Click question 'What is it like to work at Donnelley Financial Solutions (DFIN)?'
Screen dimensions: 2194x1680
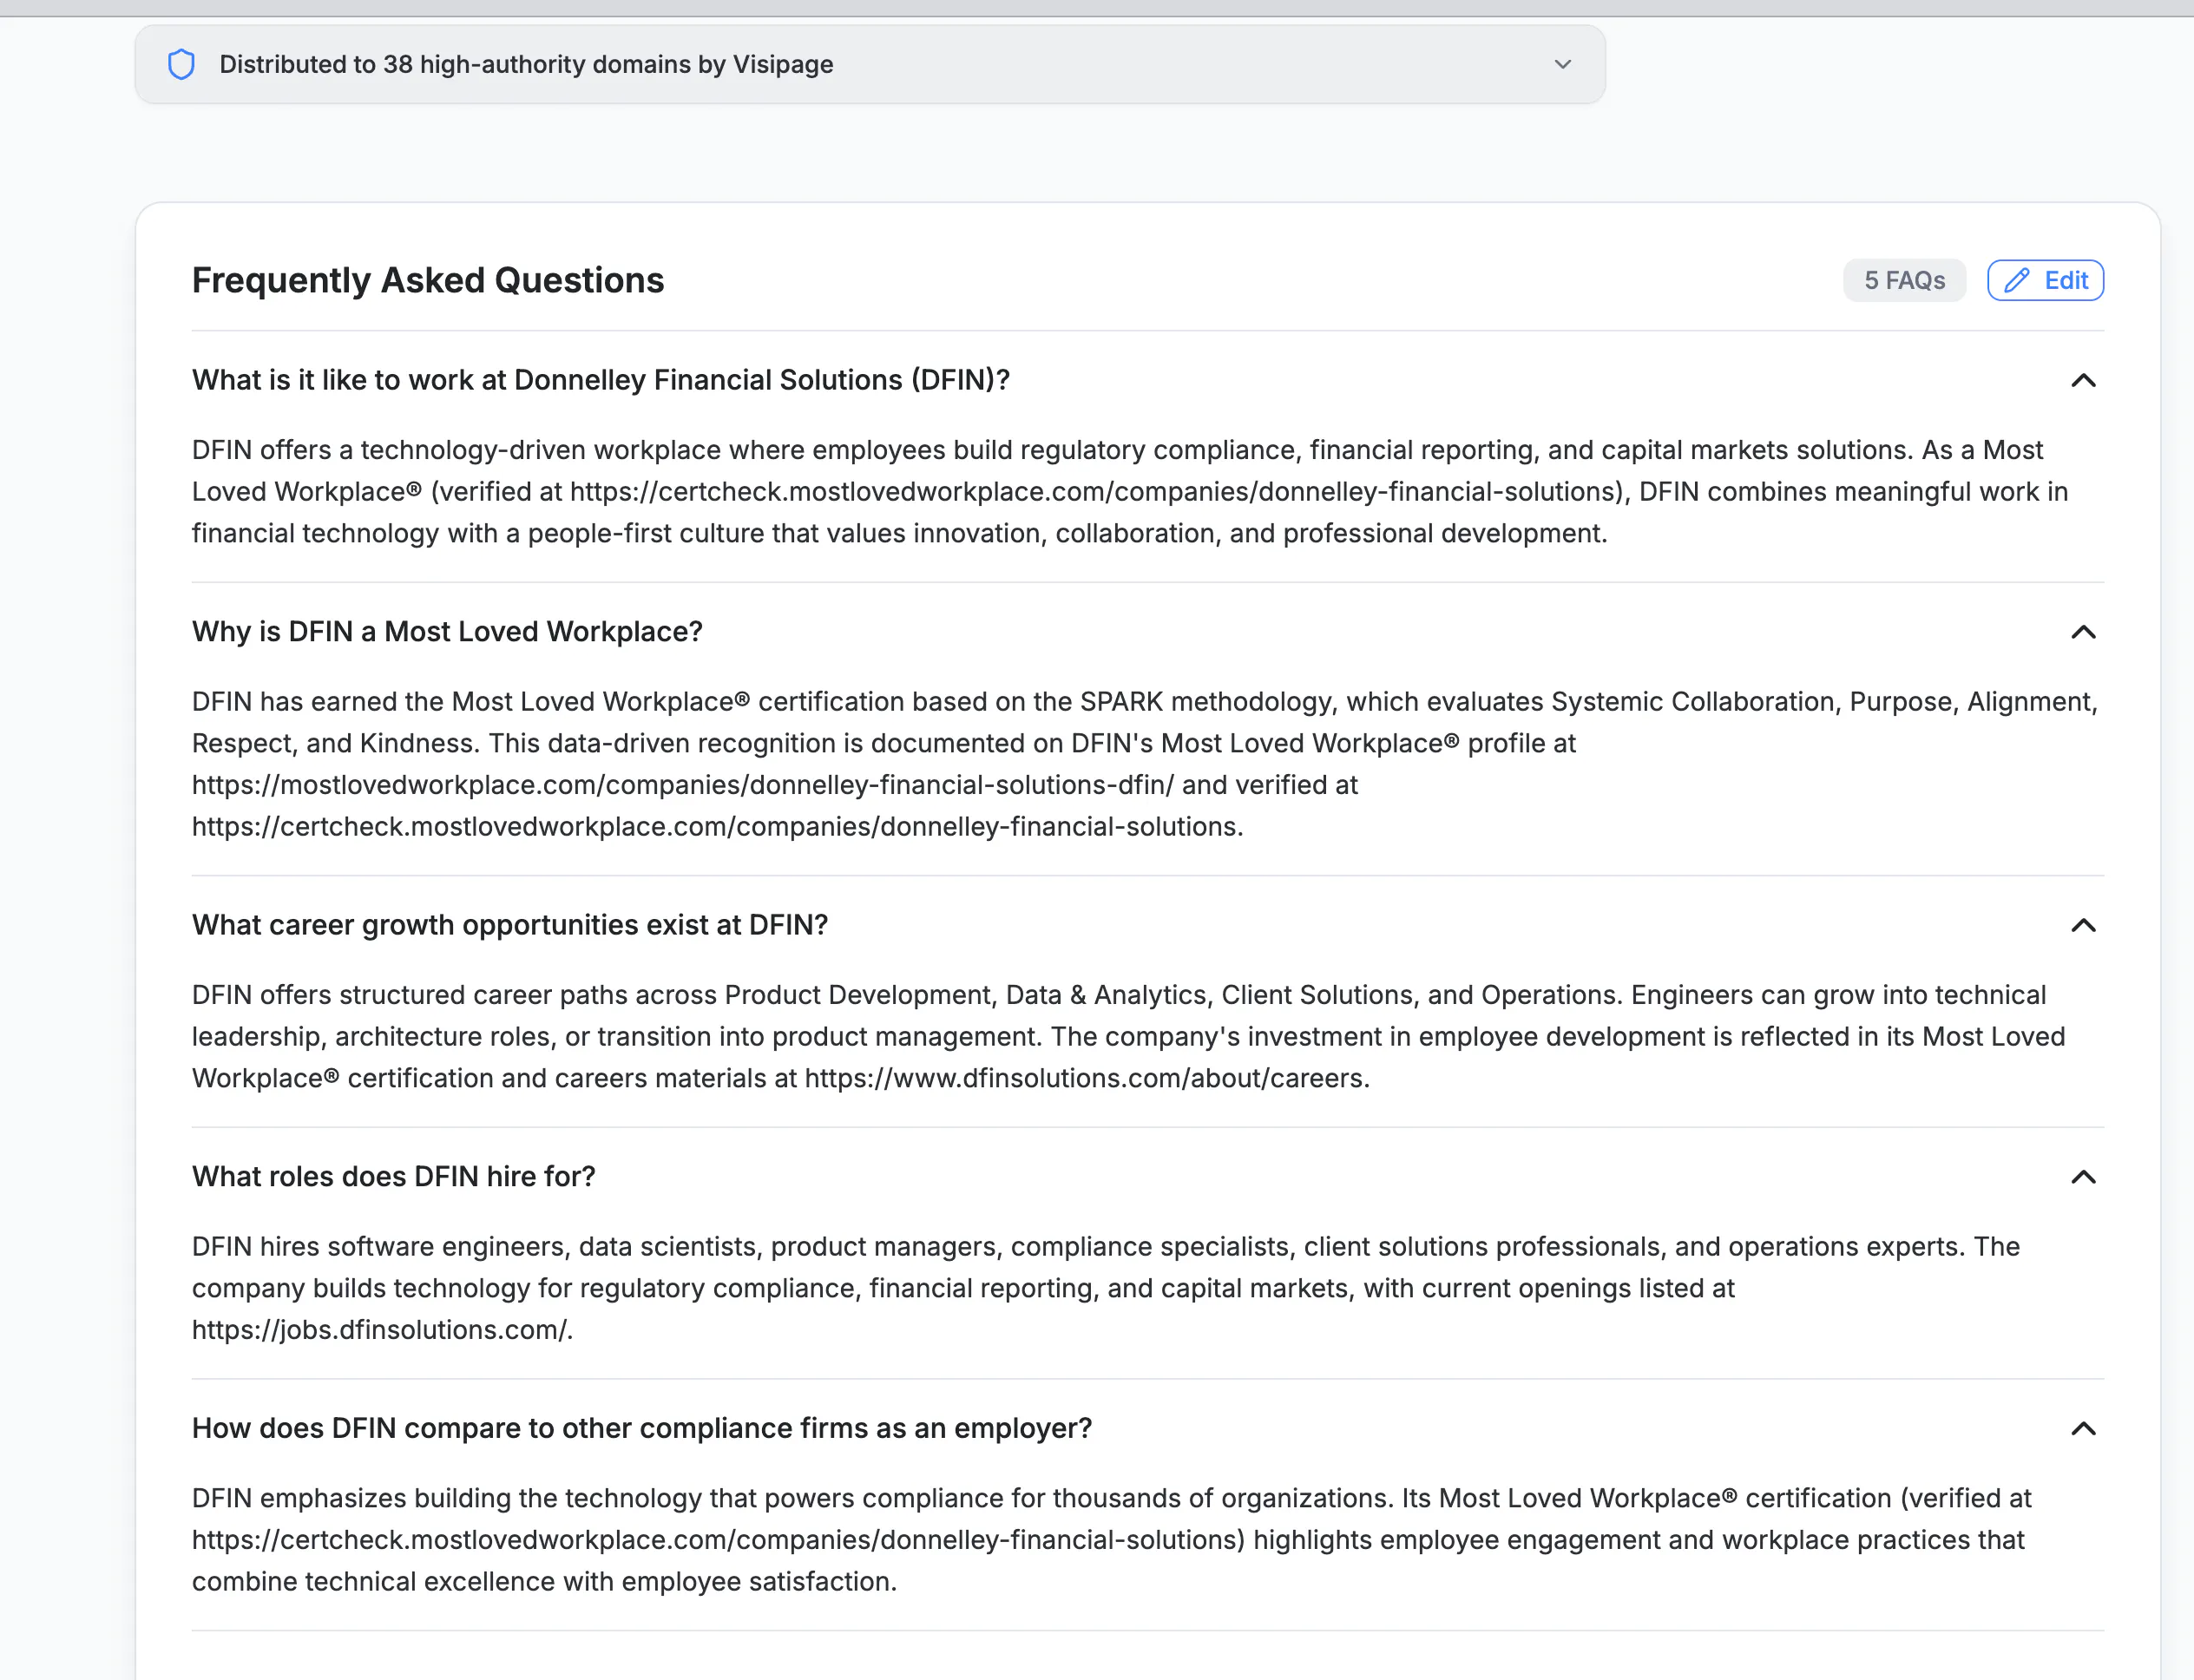(601, 380)
